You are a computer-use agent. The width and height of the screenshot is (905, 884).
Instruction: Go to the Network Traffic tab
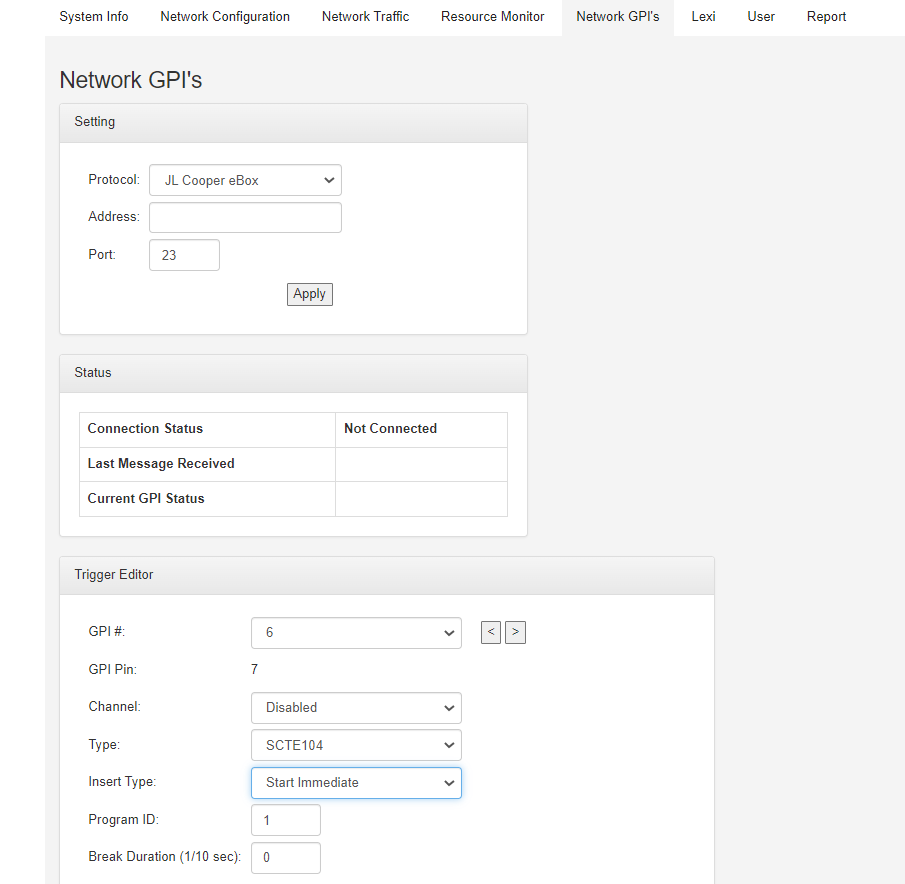tap(365, 17)
